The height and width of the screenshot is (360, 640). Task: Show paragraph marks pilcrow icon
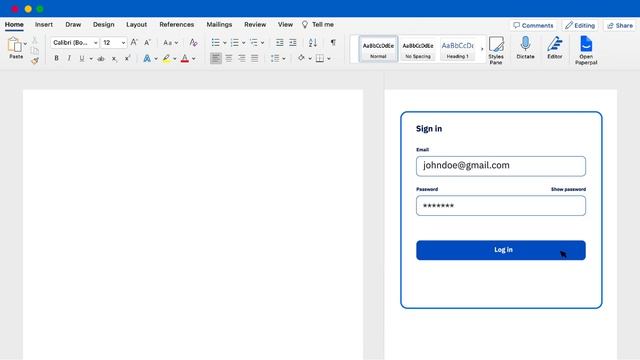(x=333, y=42)
